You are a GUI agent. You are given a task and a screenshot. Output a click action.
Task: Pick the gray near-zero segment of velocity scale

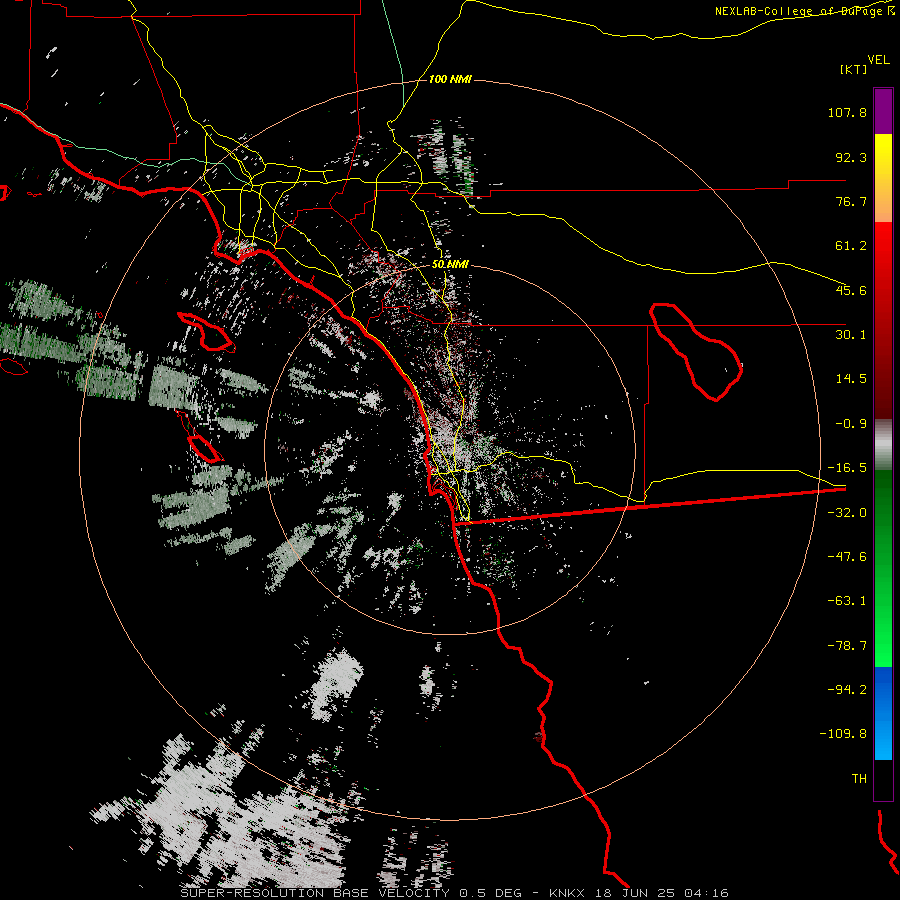[883, 445]
